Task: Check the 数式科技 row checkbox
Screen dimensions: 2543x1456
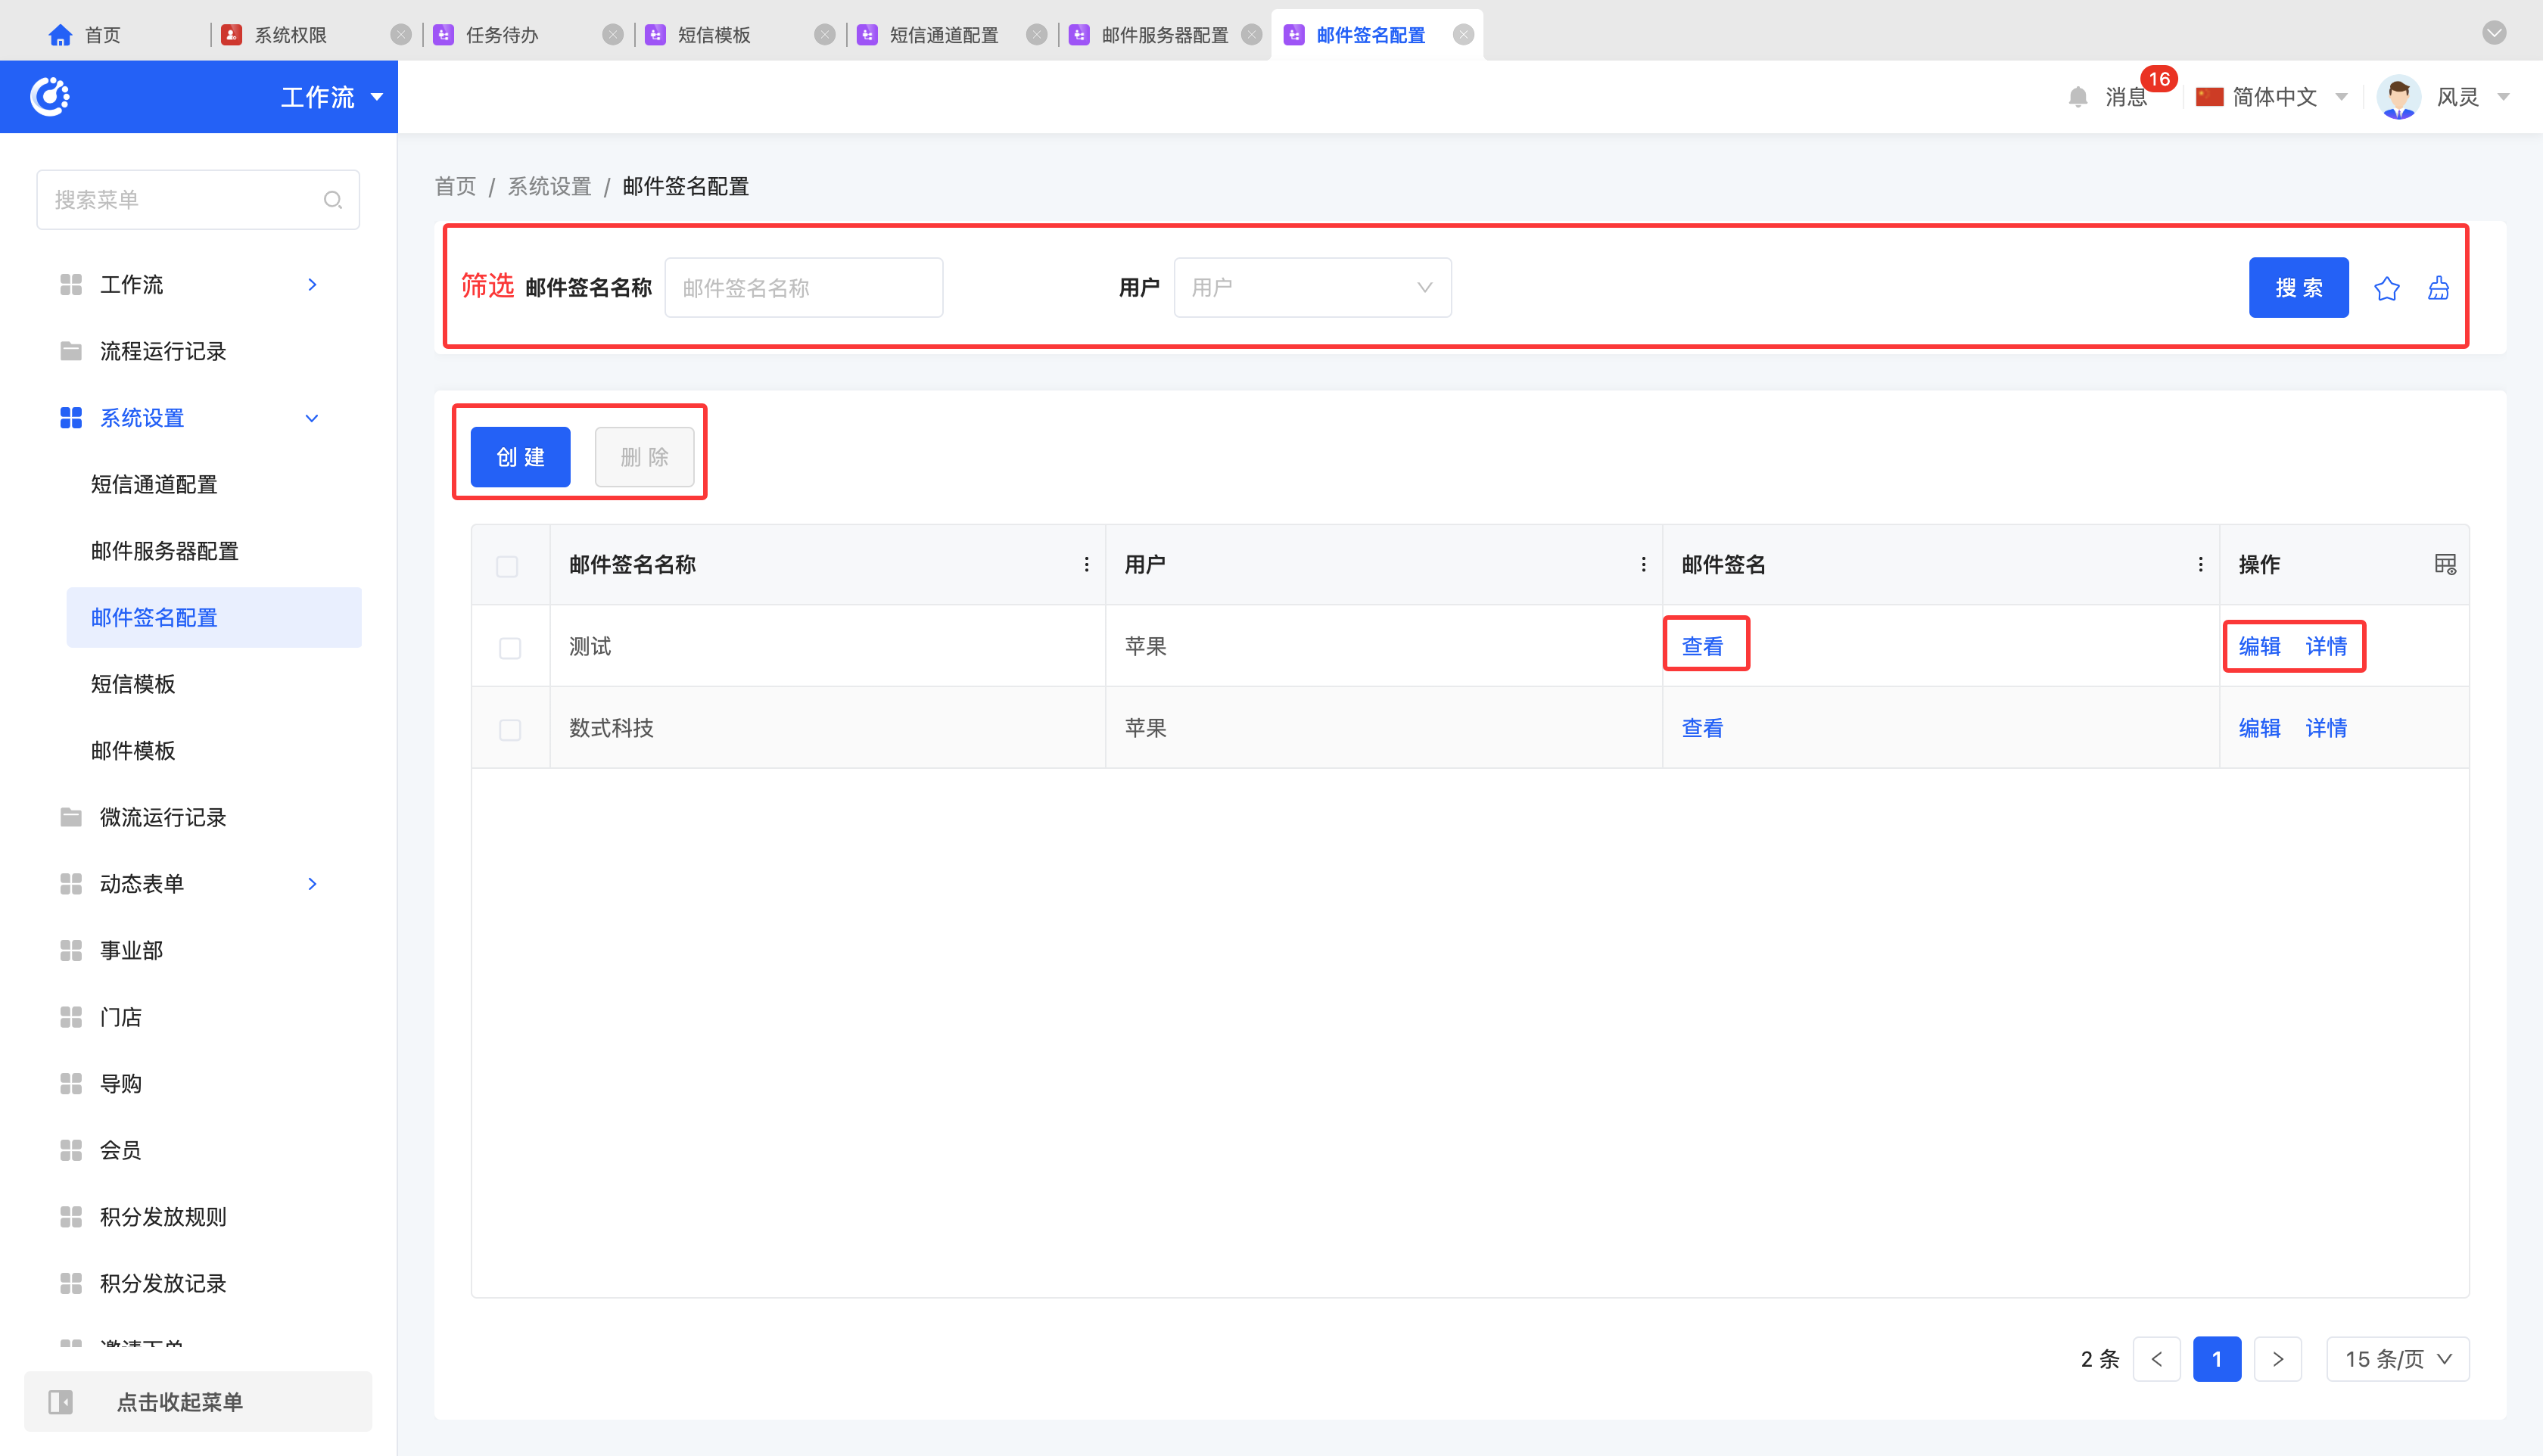Action: pyautogui.click(x=510, y=730)
